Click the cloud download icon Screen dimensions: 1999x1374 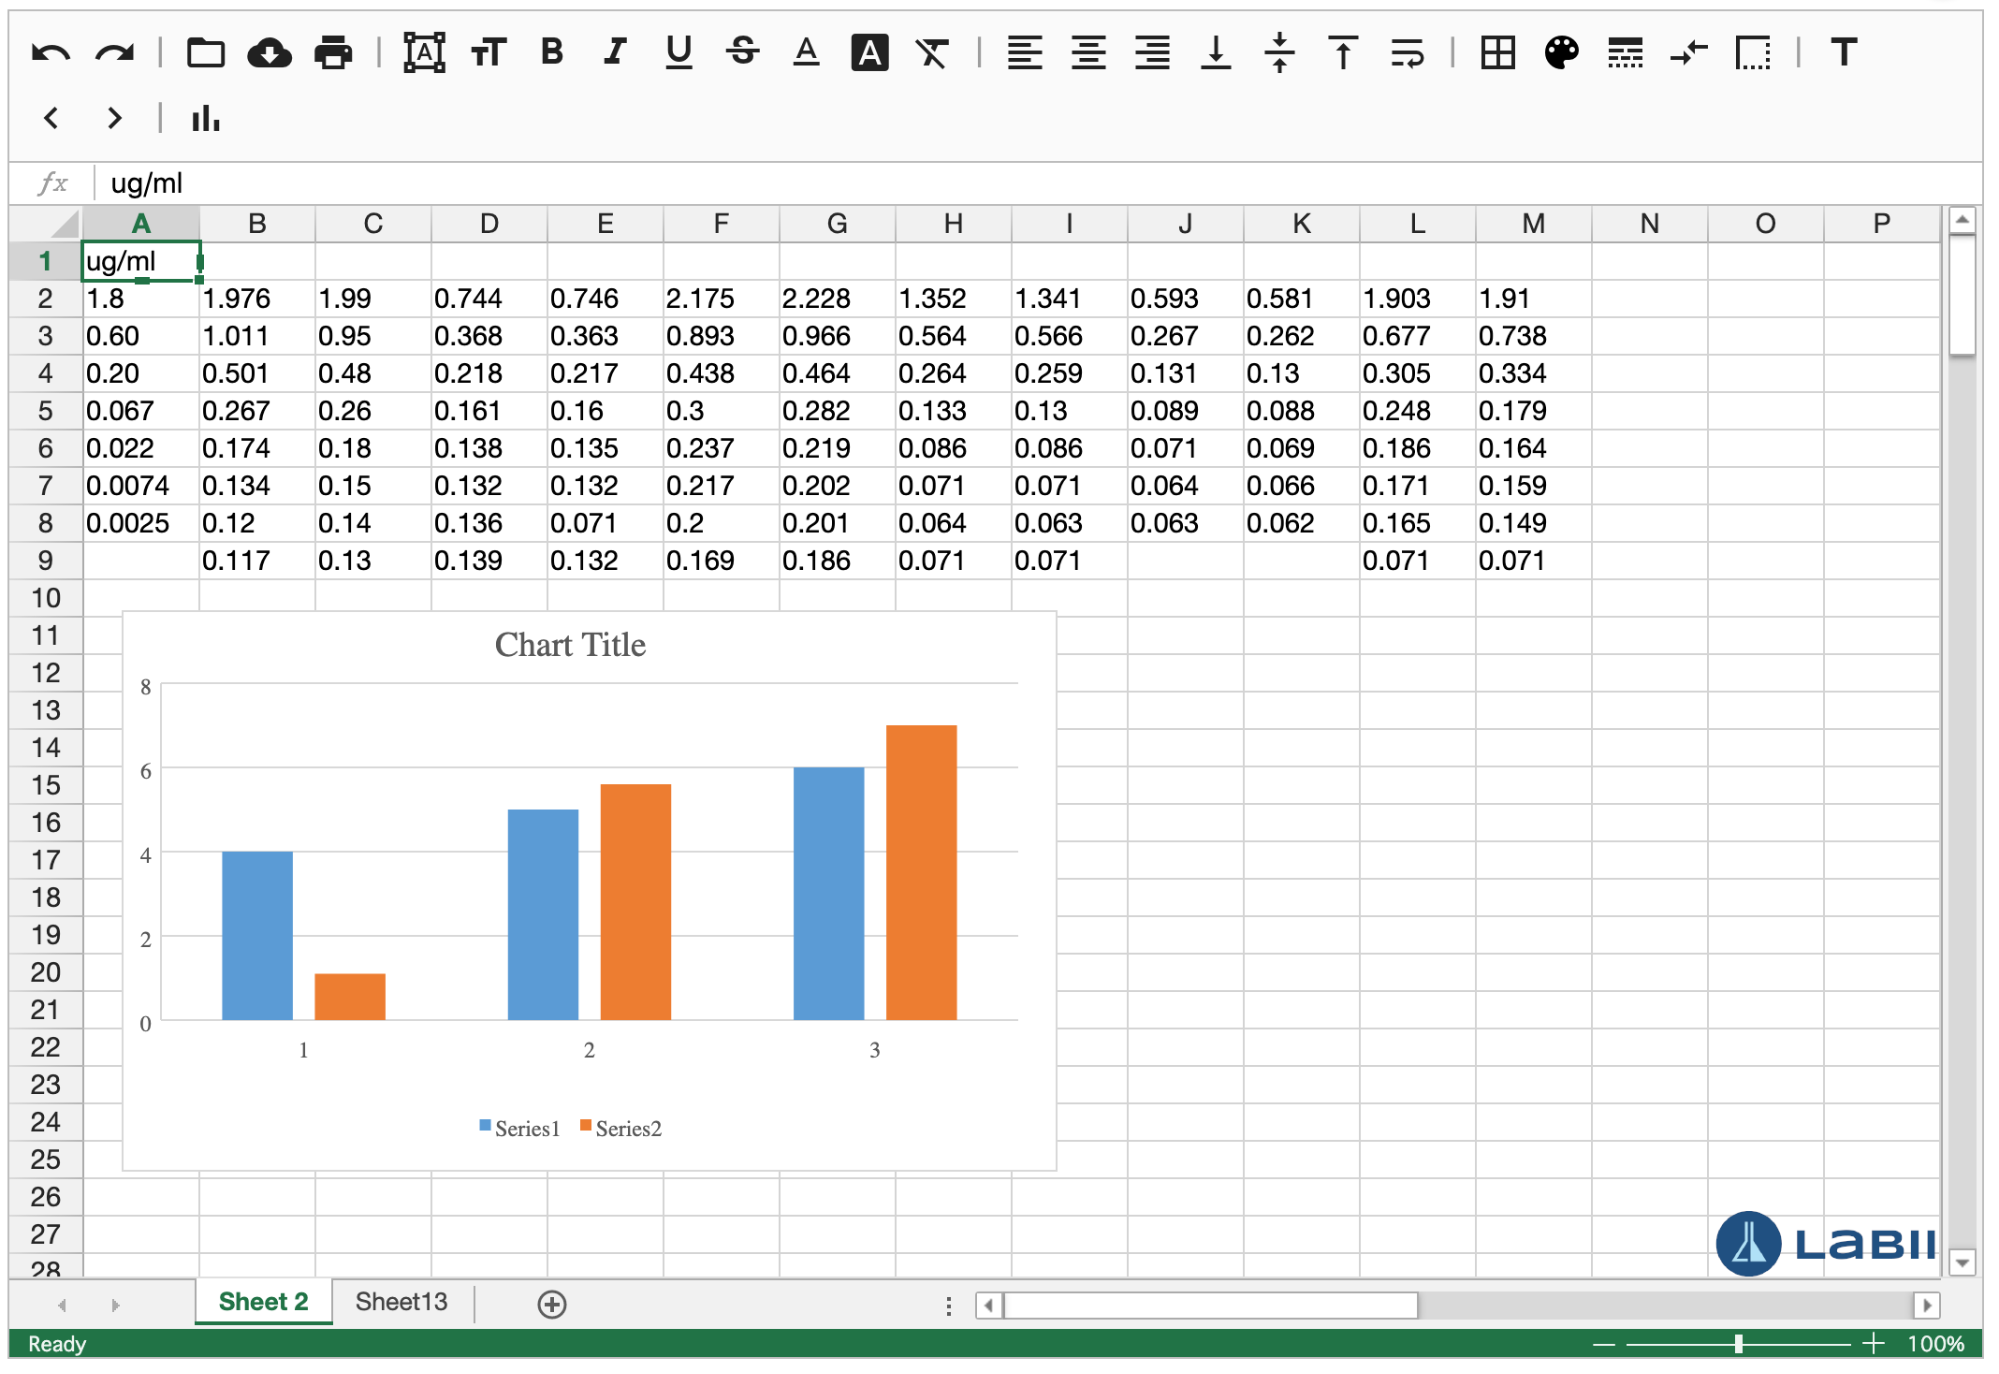pyautogui.click(x=269, y=52)
